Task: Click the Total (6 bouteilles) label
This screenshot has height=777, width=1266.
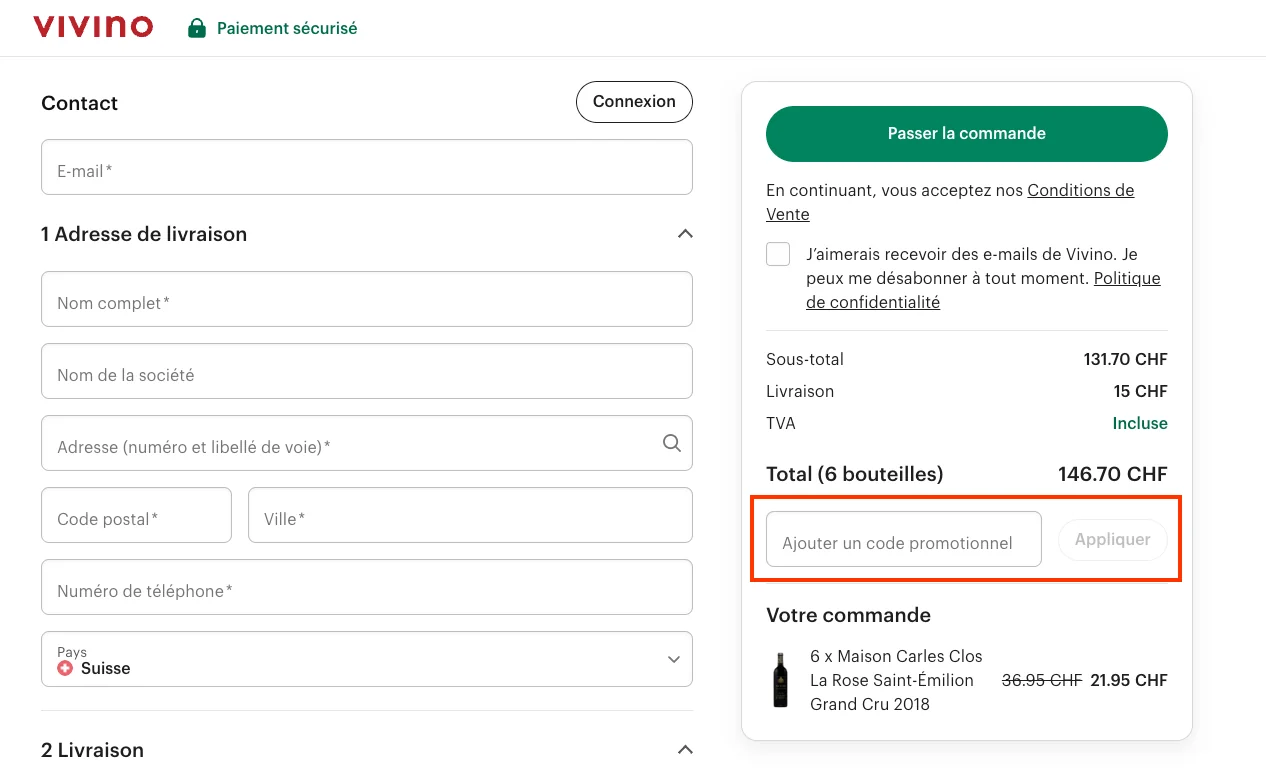Action: [854, 474]
